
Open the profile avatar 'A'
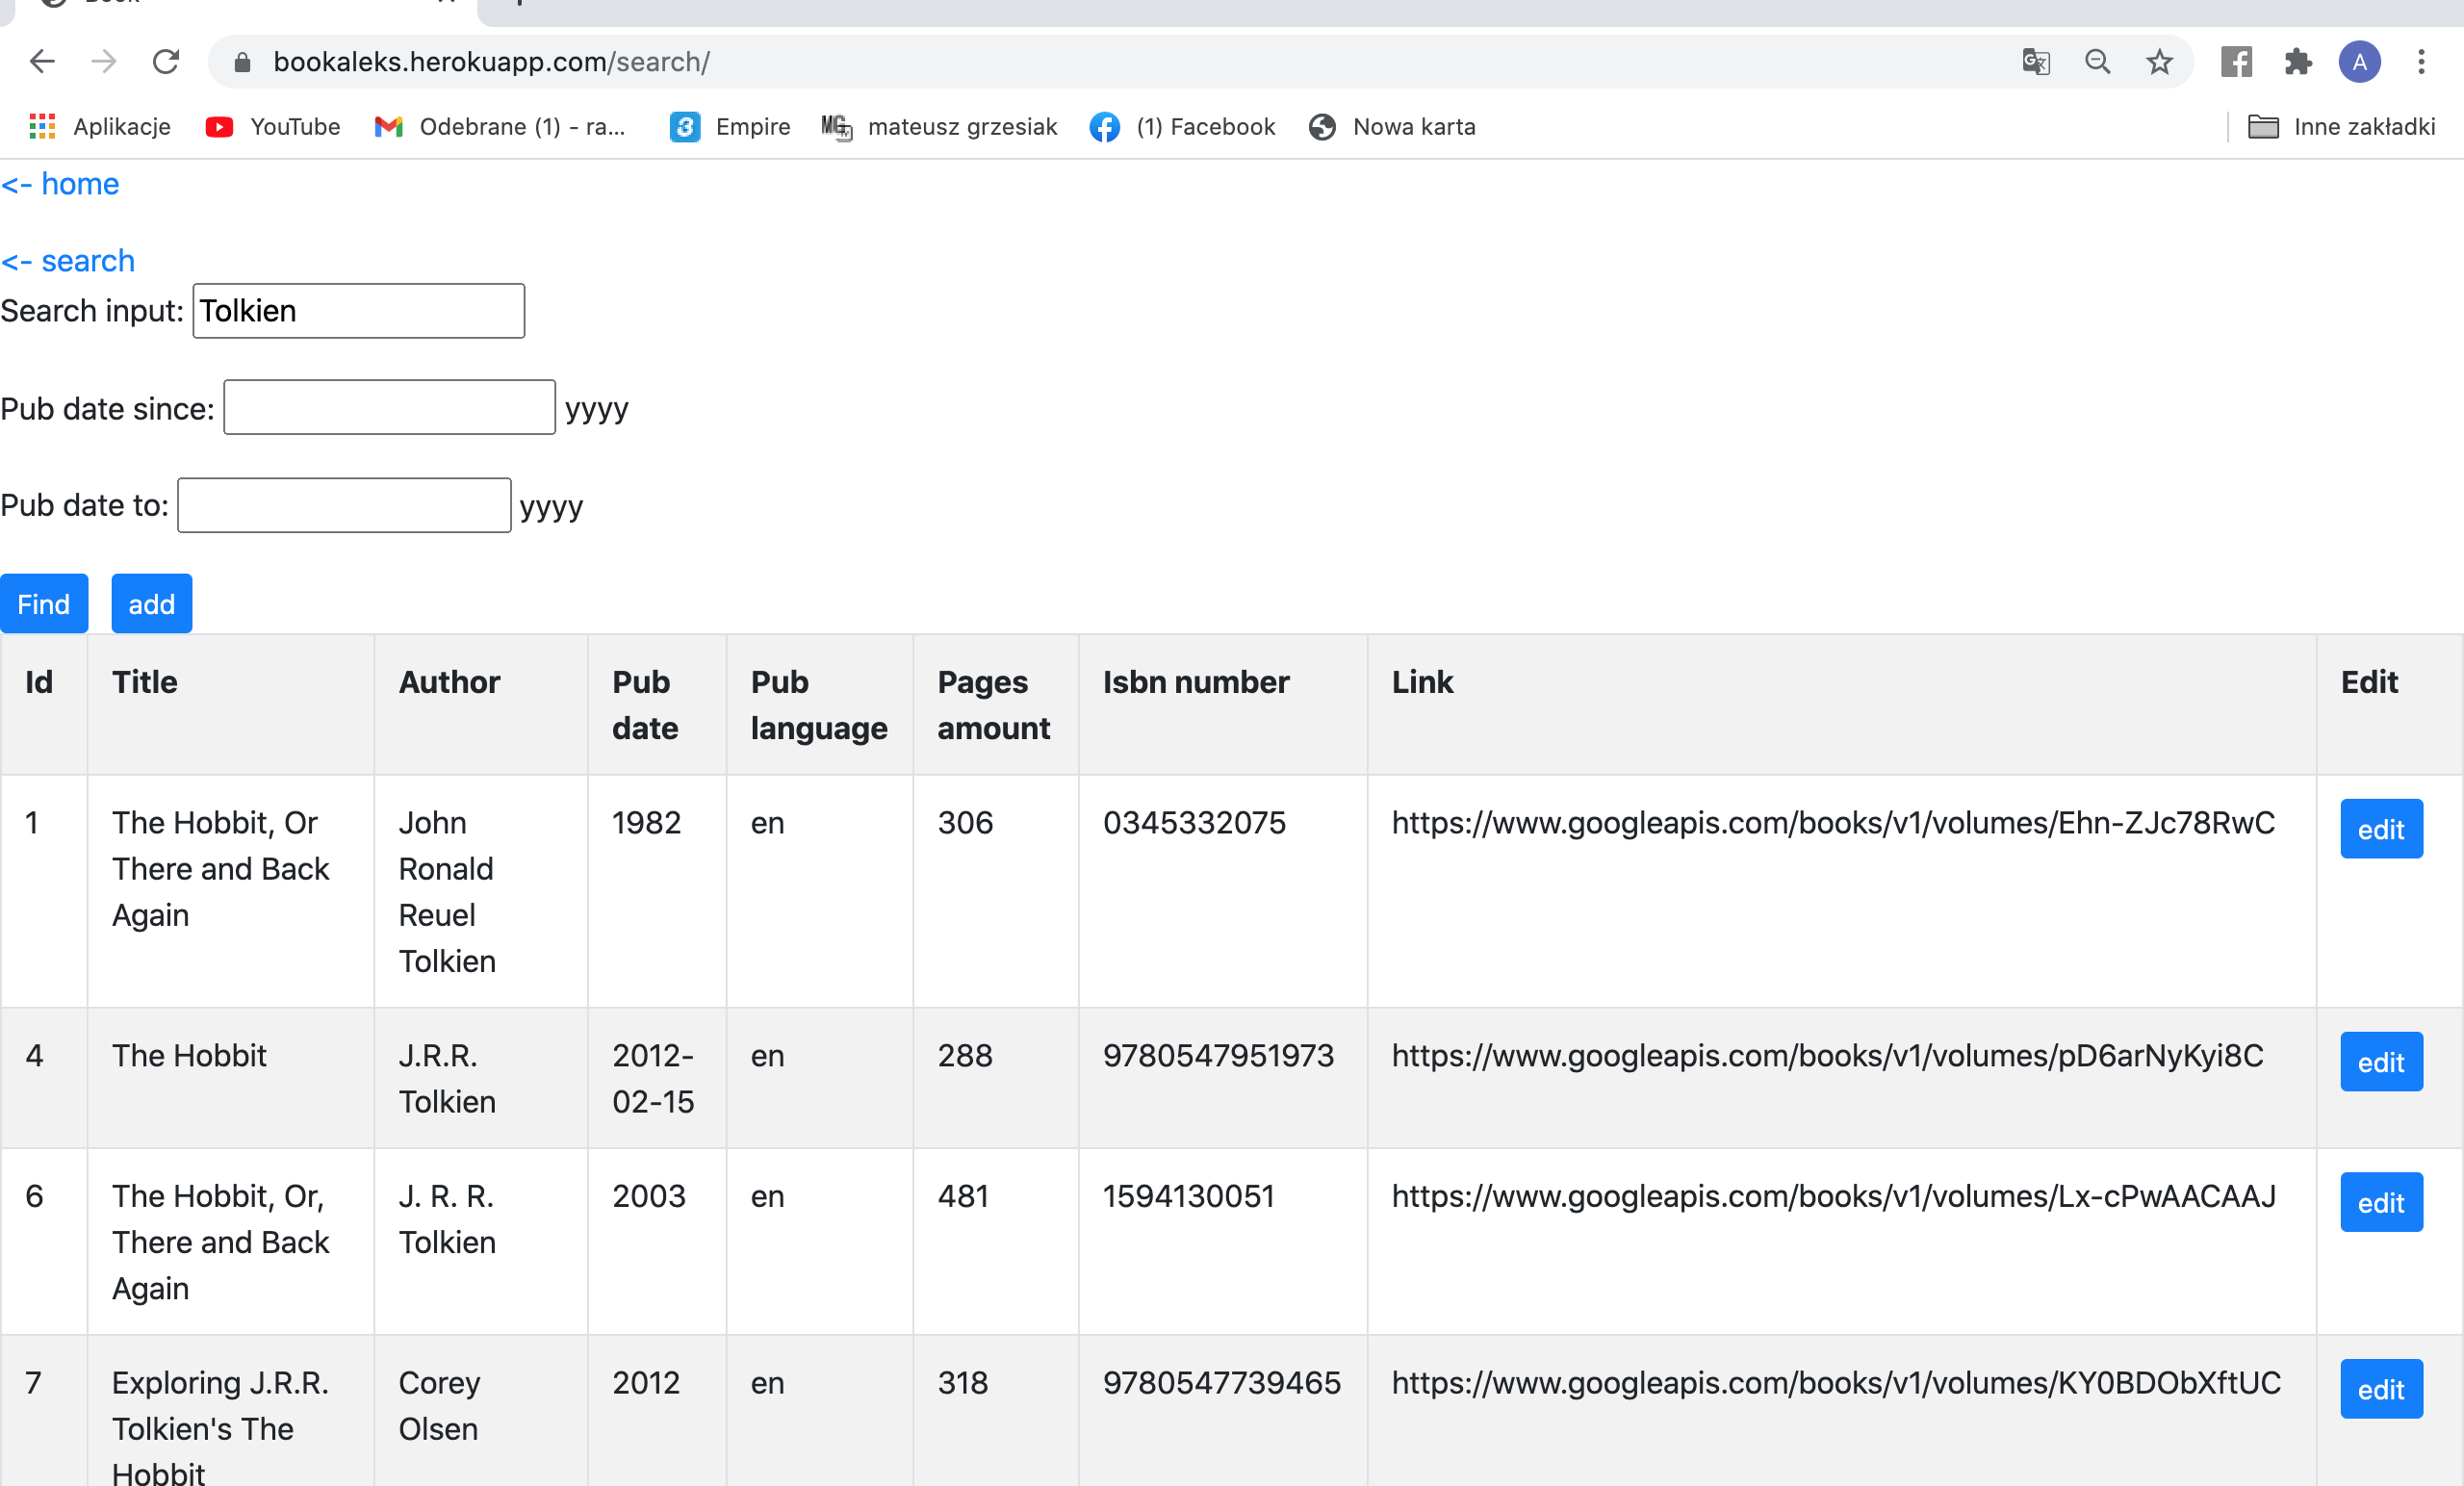tap(2359, 62)
